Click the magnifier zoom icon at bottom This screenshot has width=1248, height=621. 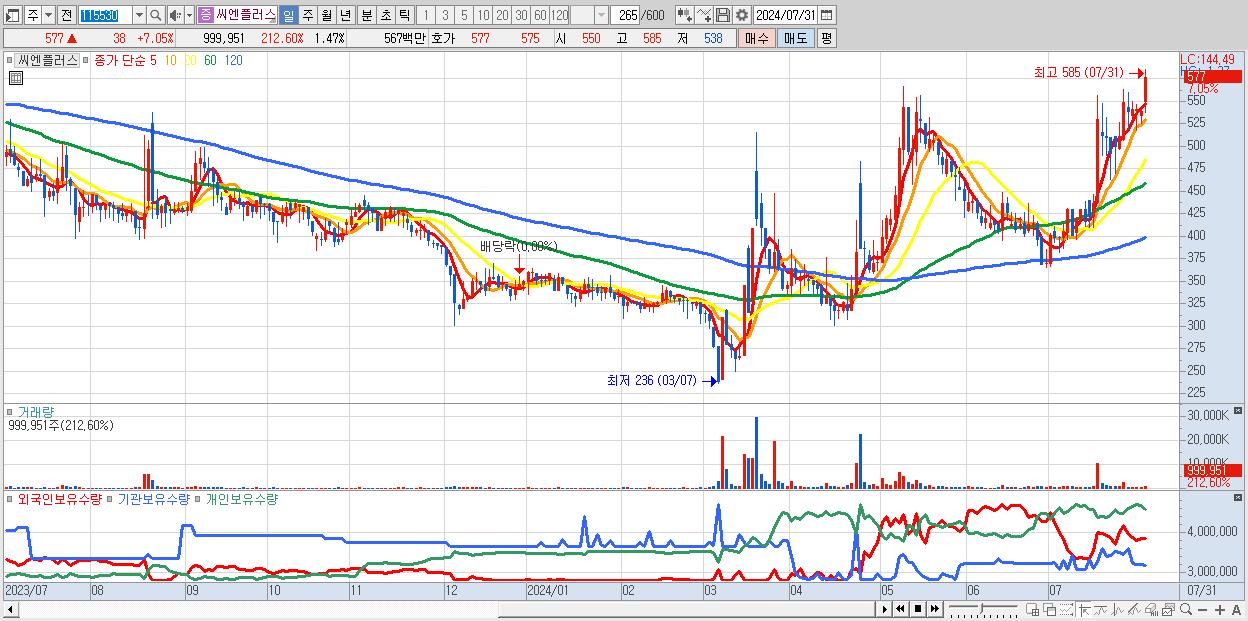click(x=1186, y=609)
